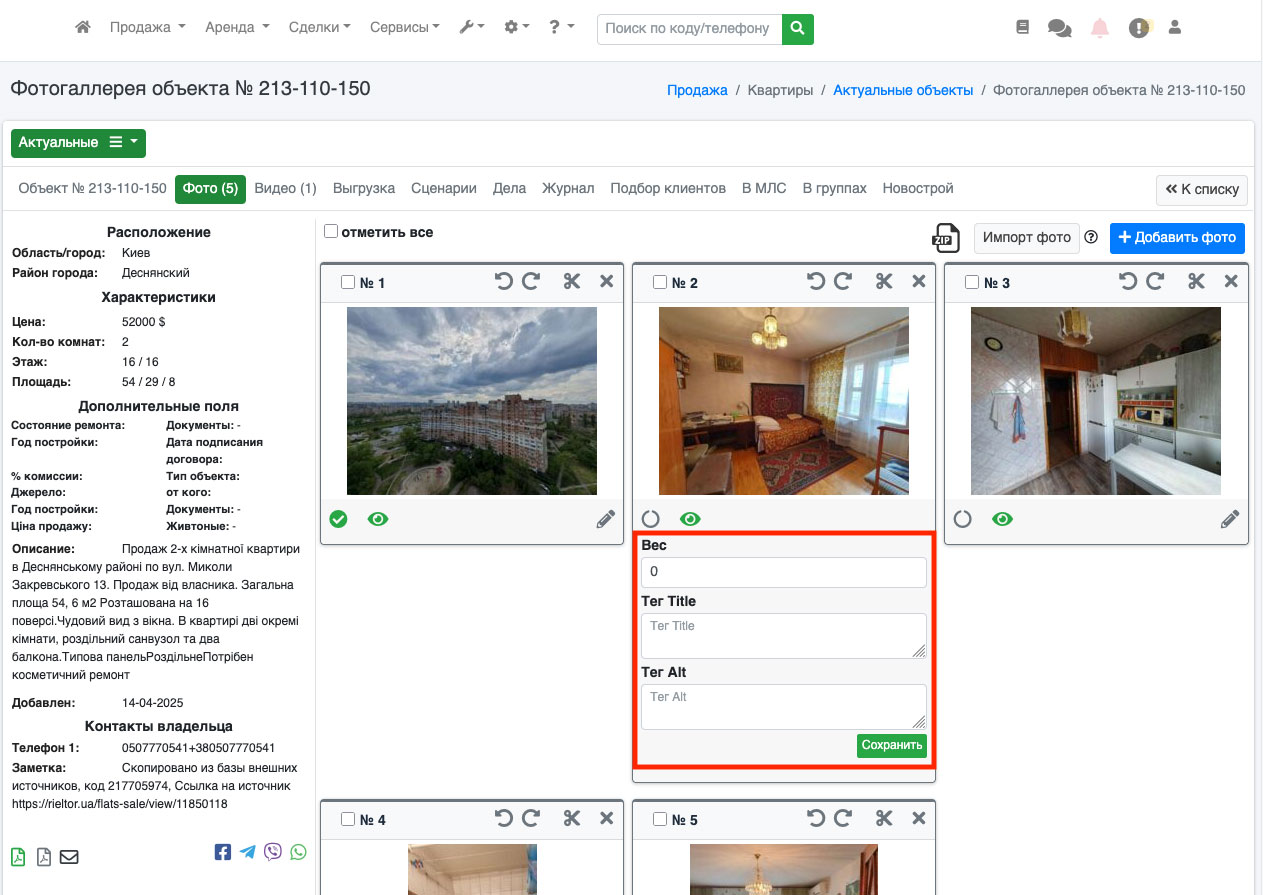
Task: Click the ZIP download icon
Action: (945, 238)
